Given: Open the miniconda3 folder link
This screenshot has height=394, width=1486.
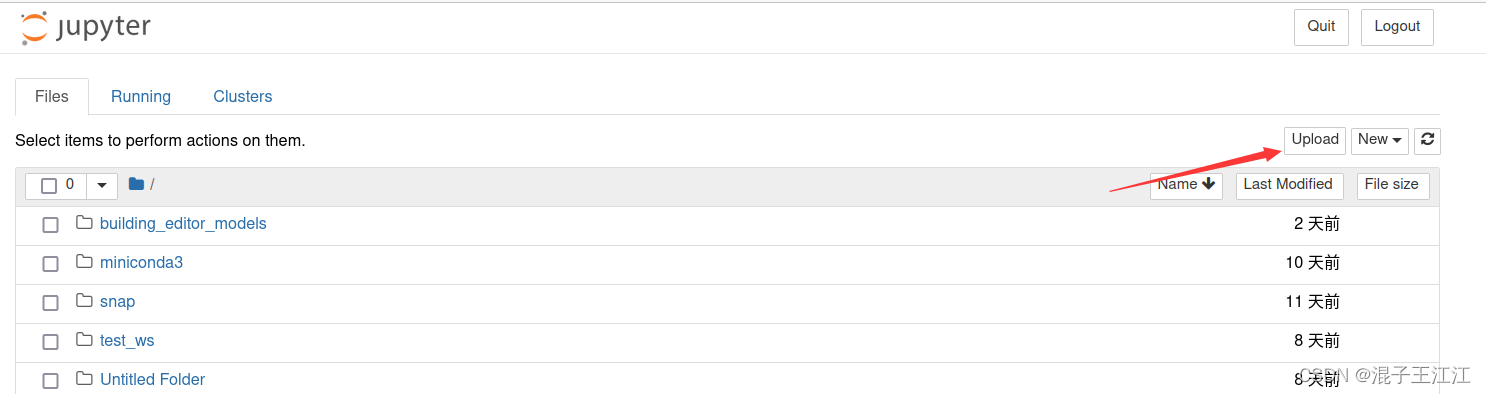Looking at the screenshot, I should pos(141,263).
